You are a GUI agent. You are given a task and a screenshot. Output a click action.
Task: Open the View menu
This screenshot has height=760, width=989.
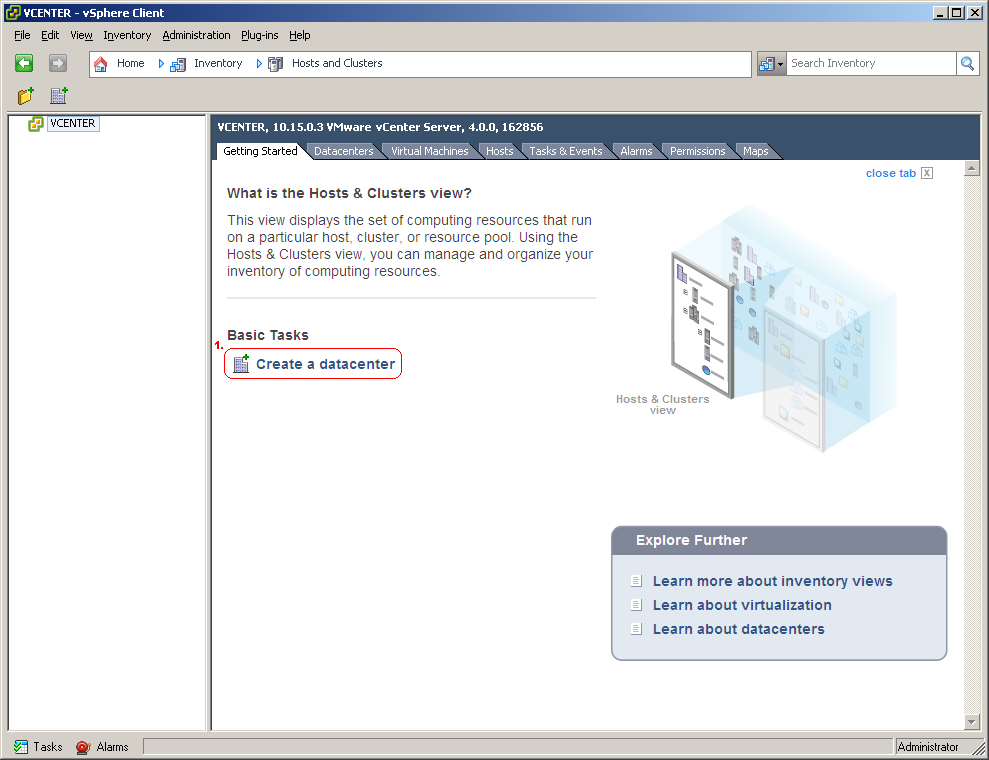coord(81,35)
